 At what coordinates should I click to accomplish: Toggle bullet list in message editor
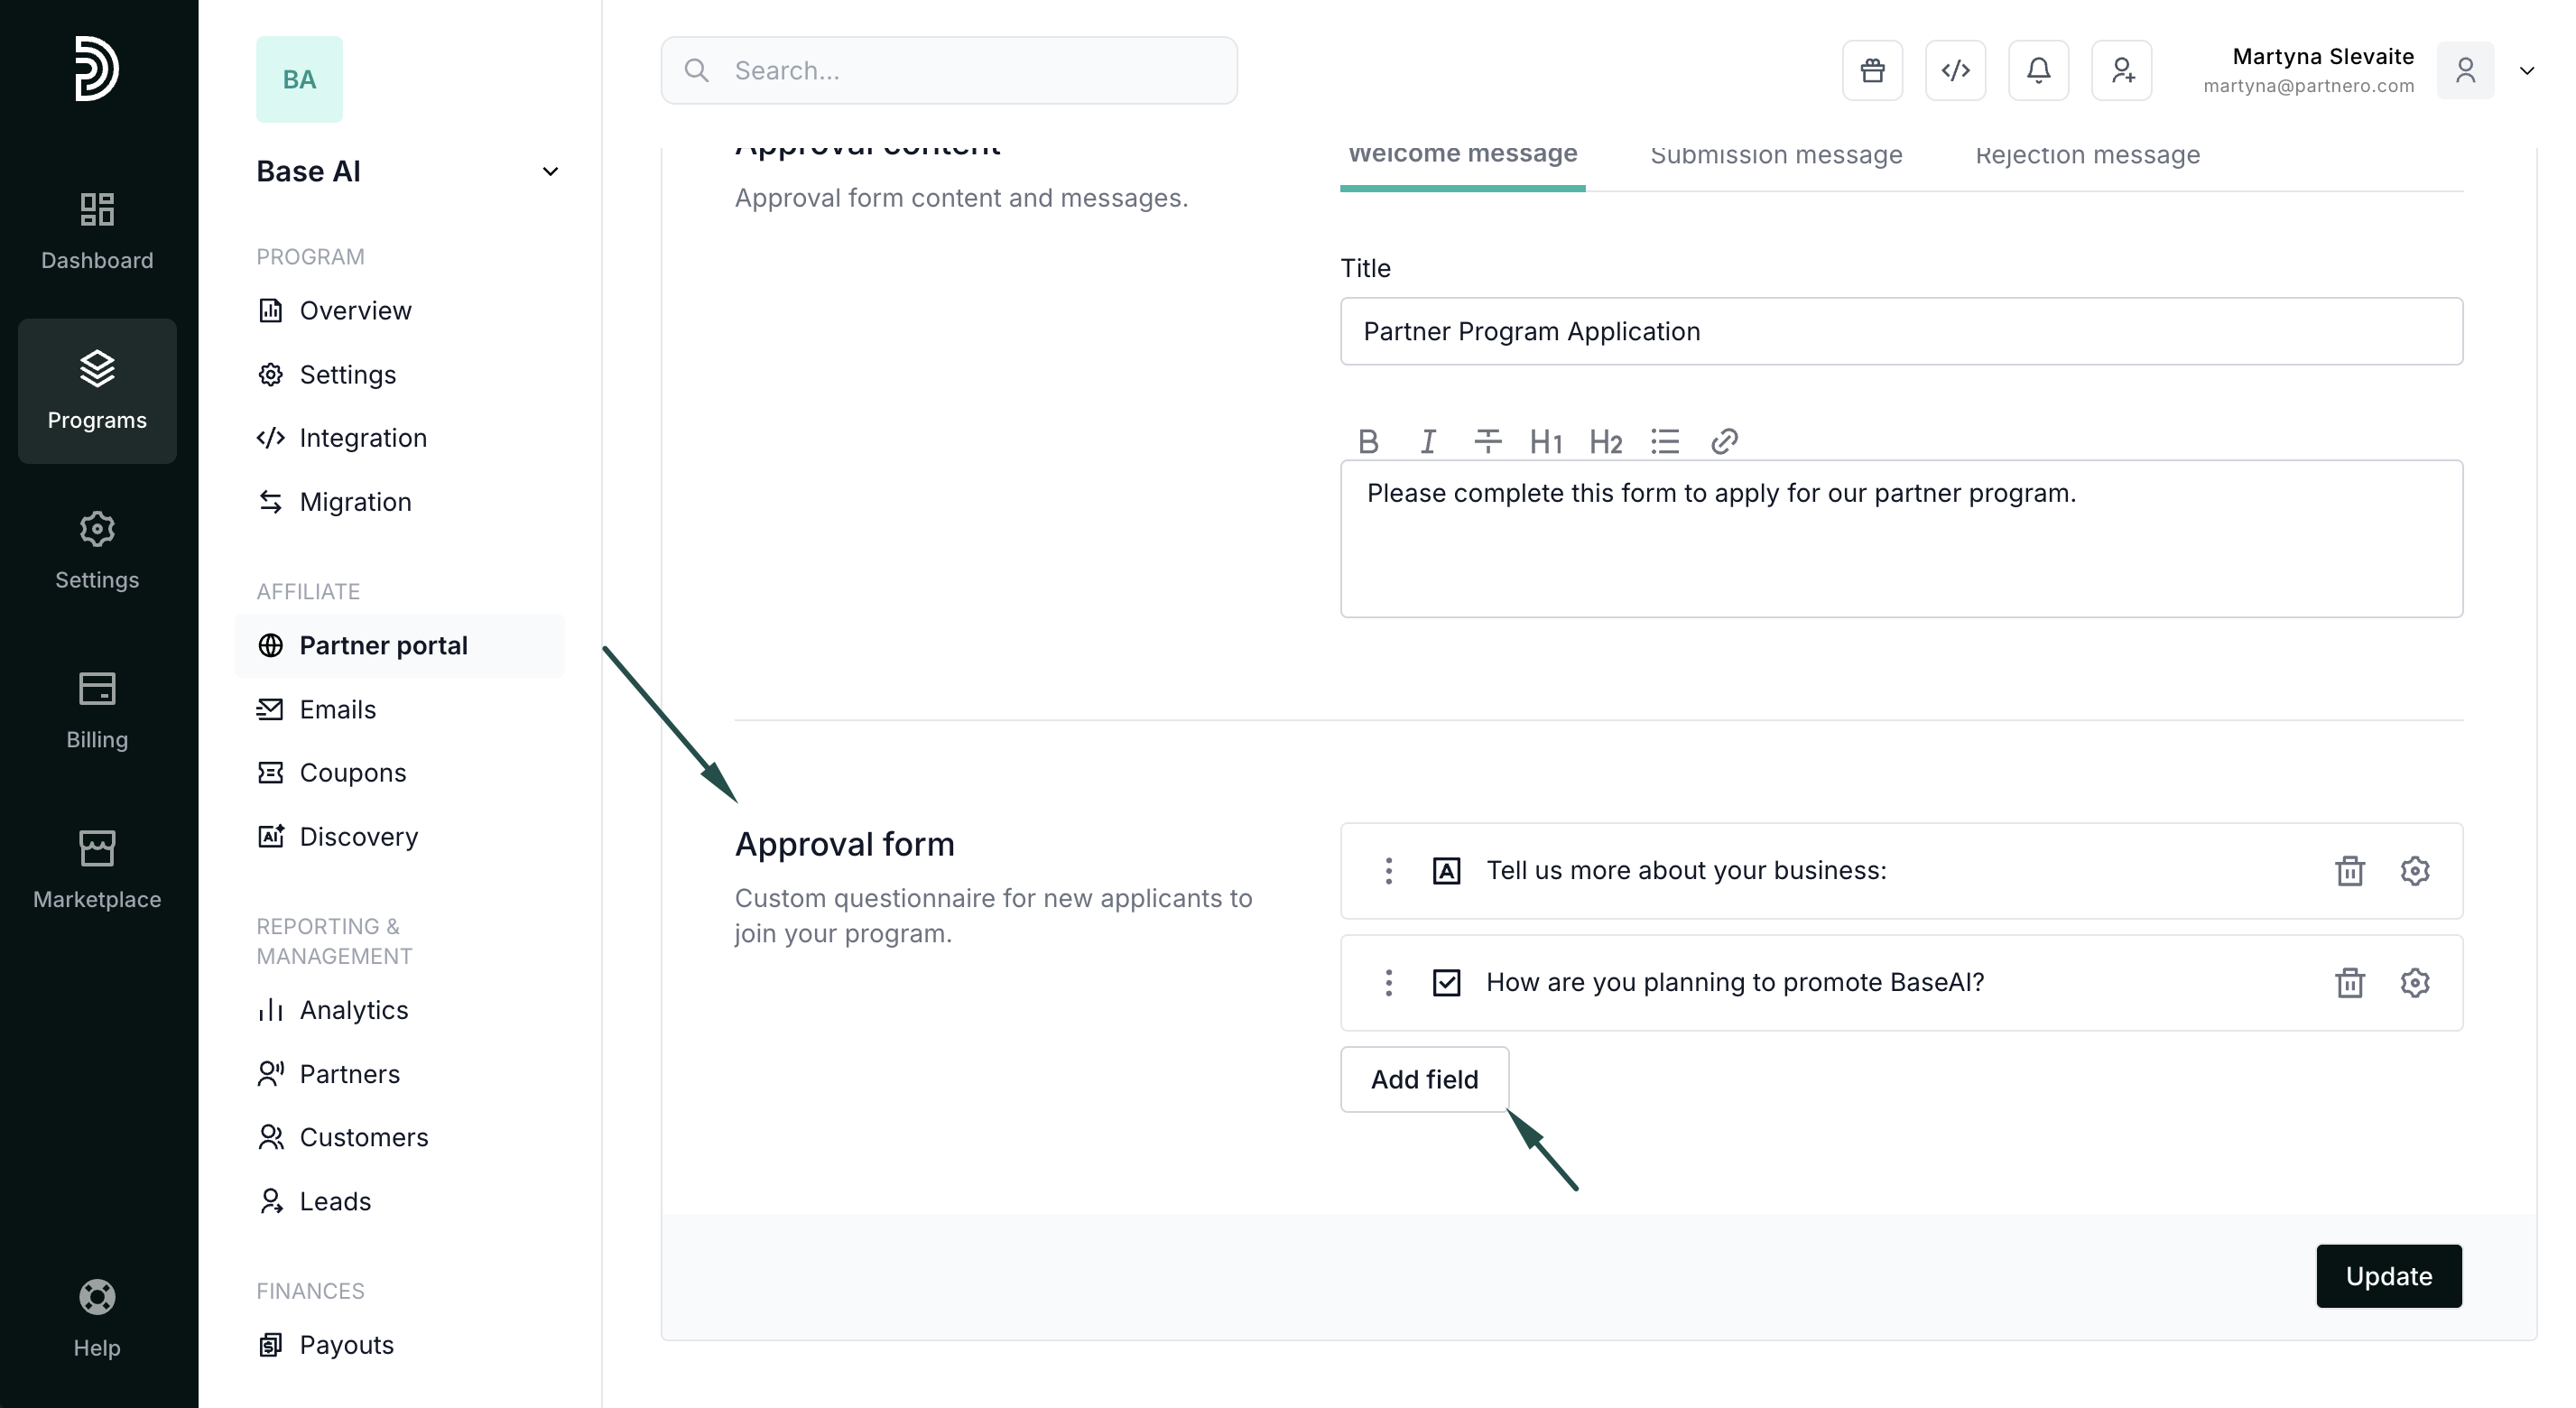[x=1665, y=441]
